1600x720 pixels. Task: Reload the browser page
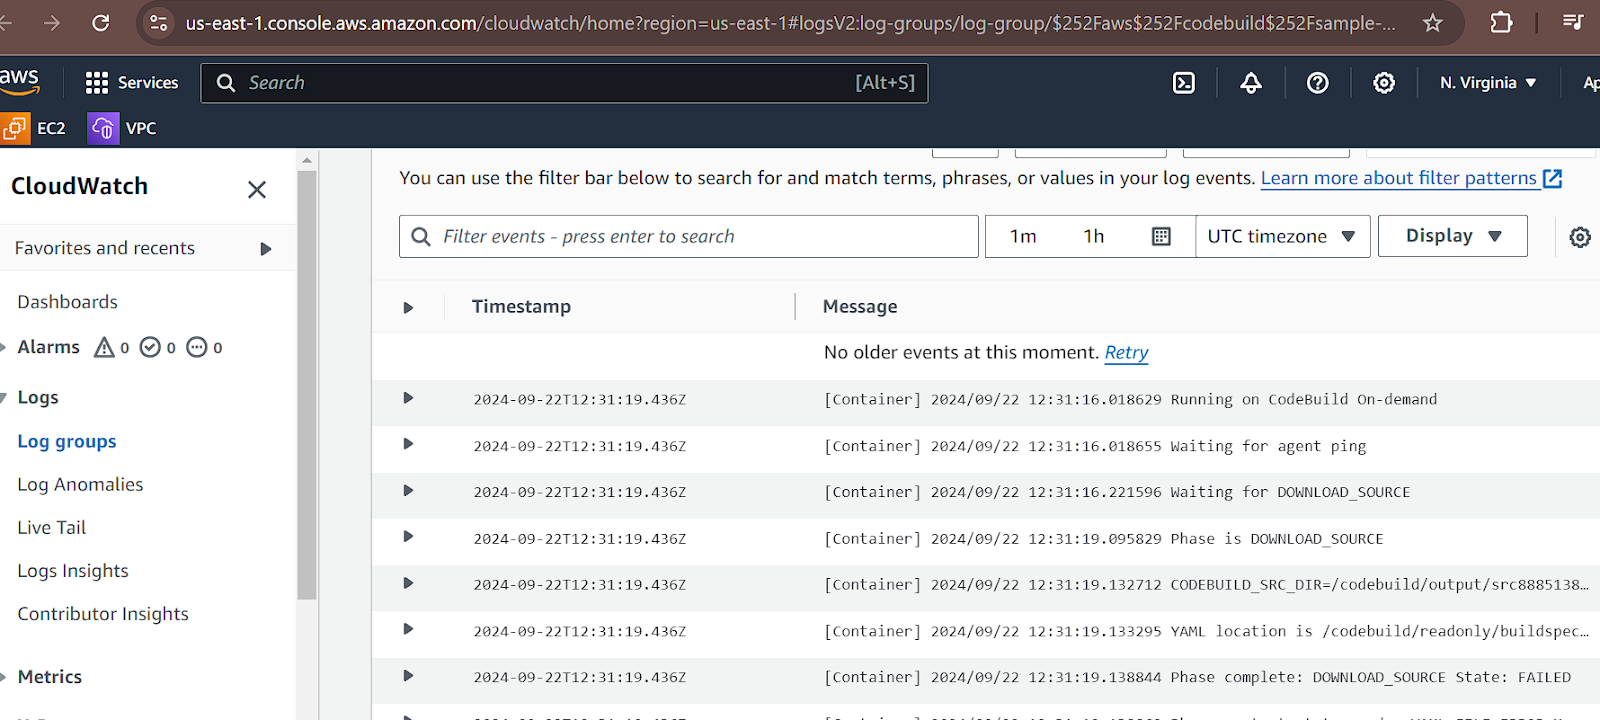(x=101, y=22)
